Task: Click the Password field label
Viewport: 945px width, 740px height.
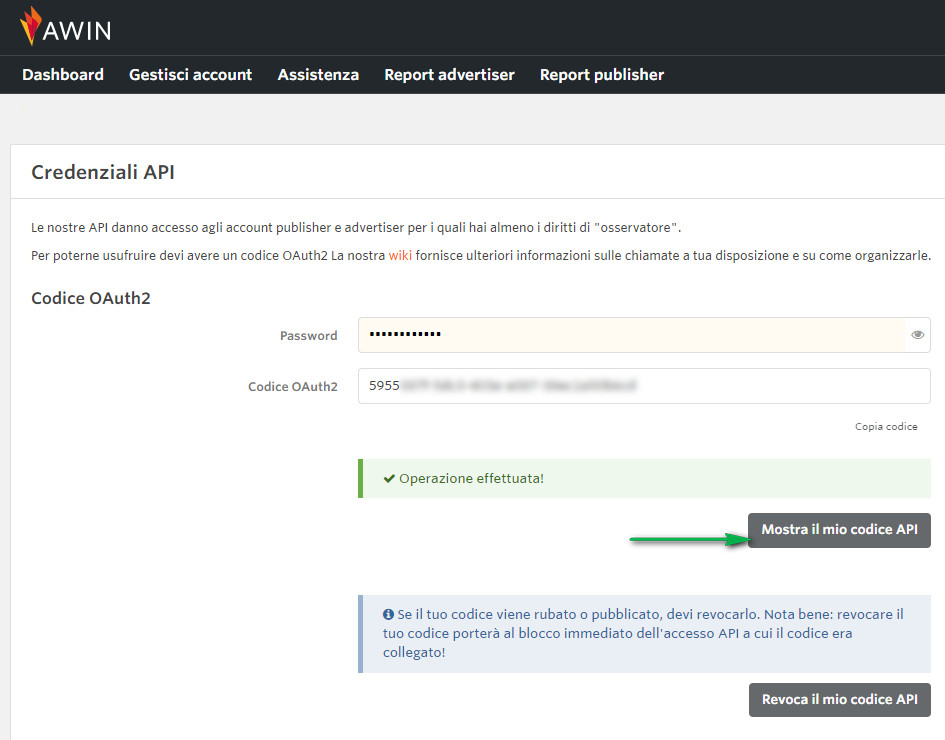Action: coord(308,336)
